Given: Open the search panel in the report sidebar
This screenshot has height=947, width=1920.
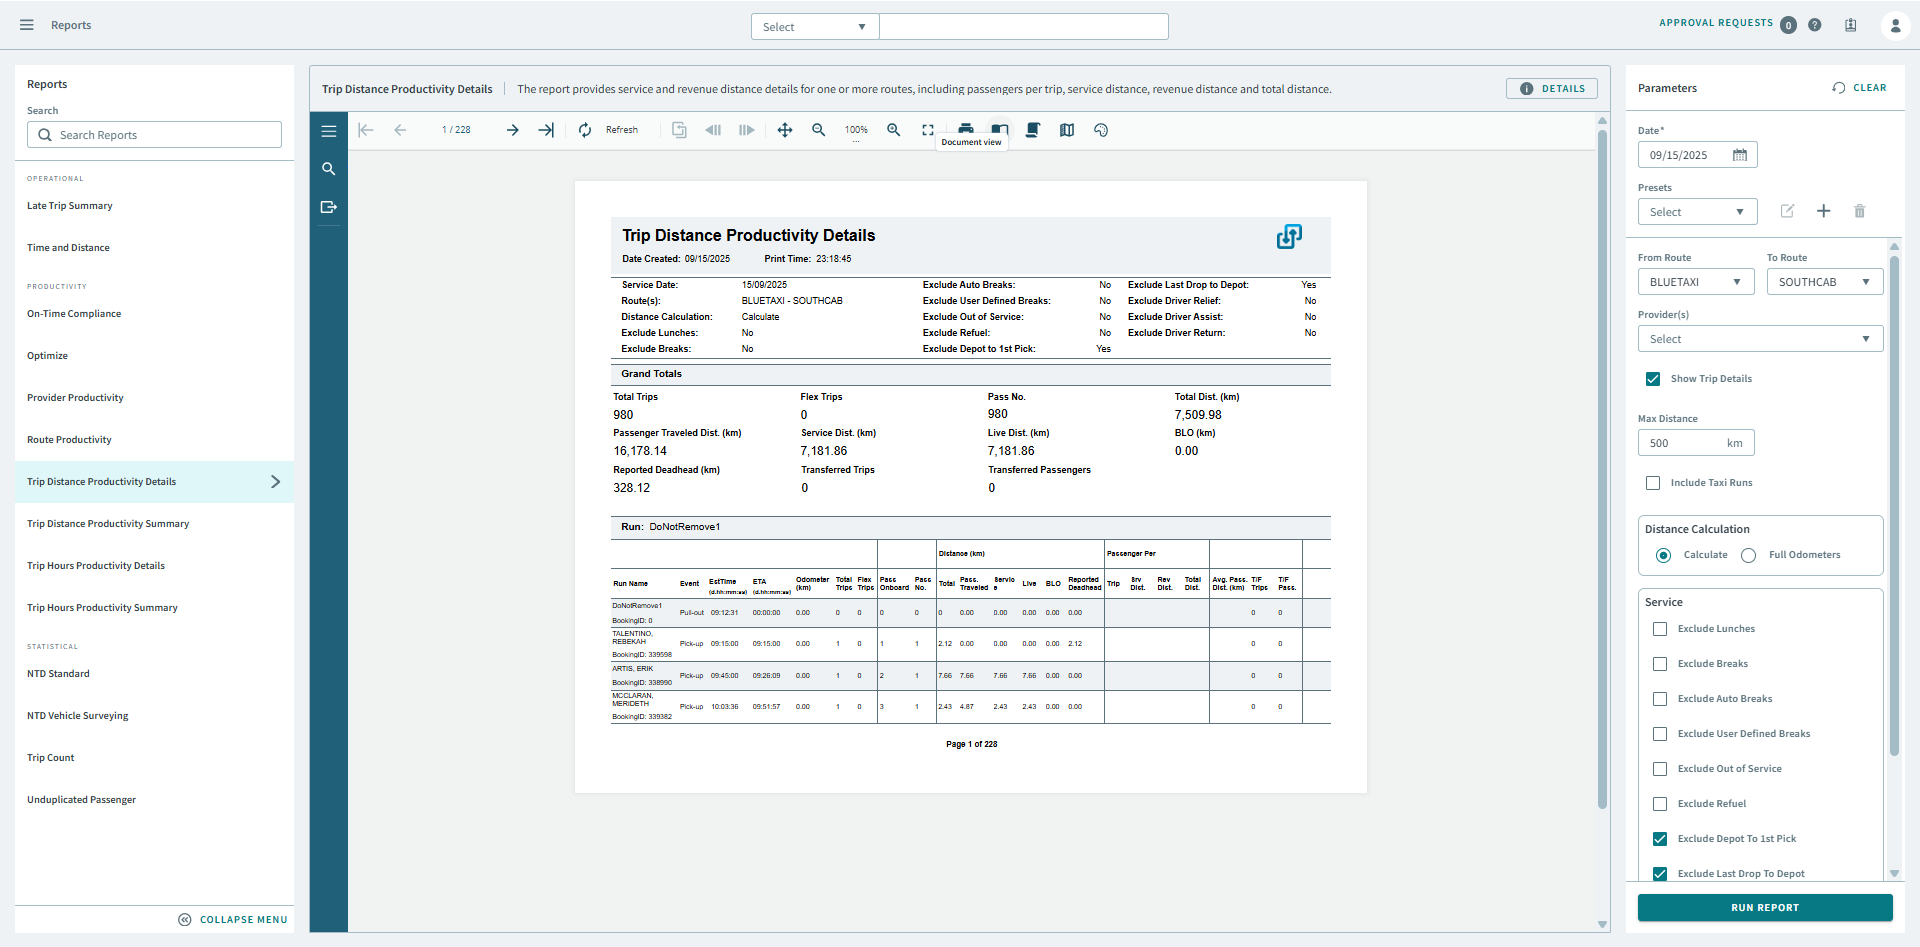Looking at the screenshot, I should pyautogui.click(x=329, y=169).
